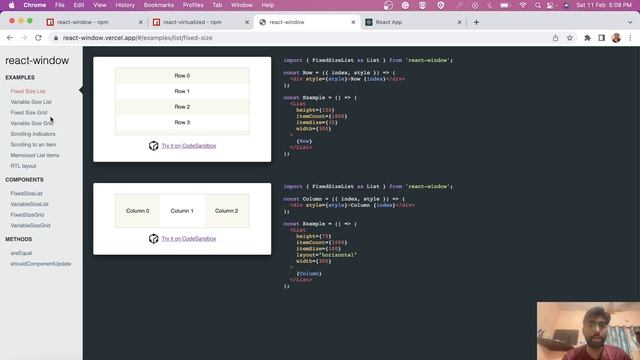Image resolution: width=640 pixels, height=360 pixels.
Task: Open Chrome three-dot menu
Action: point(630,38)
